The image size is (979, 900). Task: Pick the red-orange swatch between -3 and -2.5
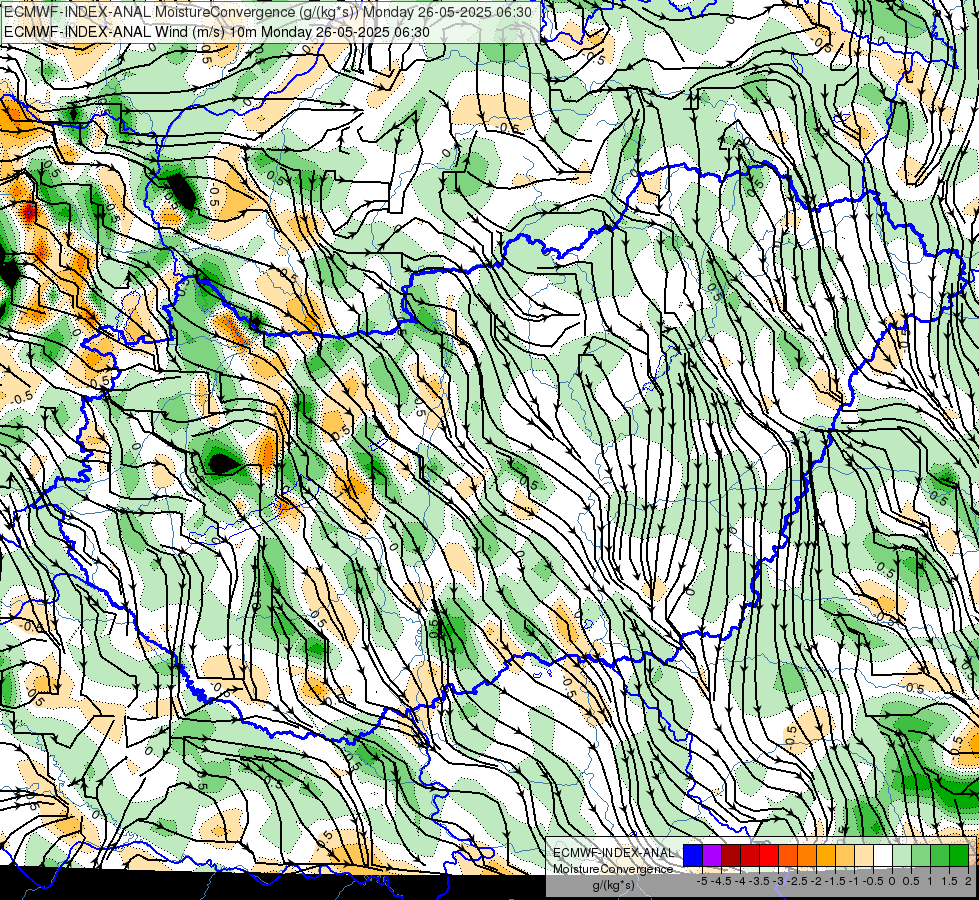tap(788, 855)
